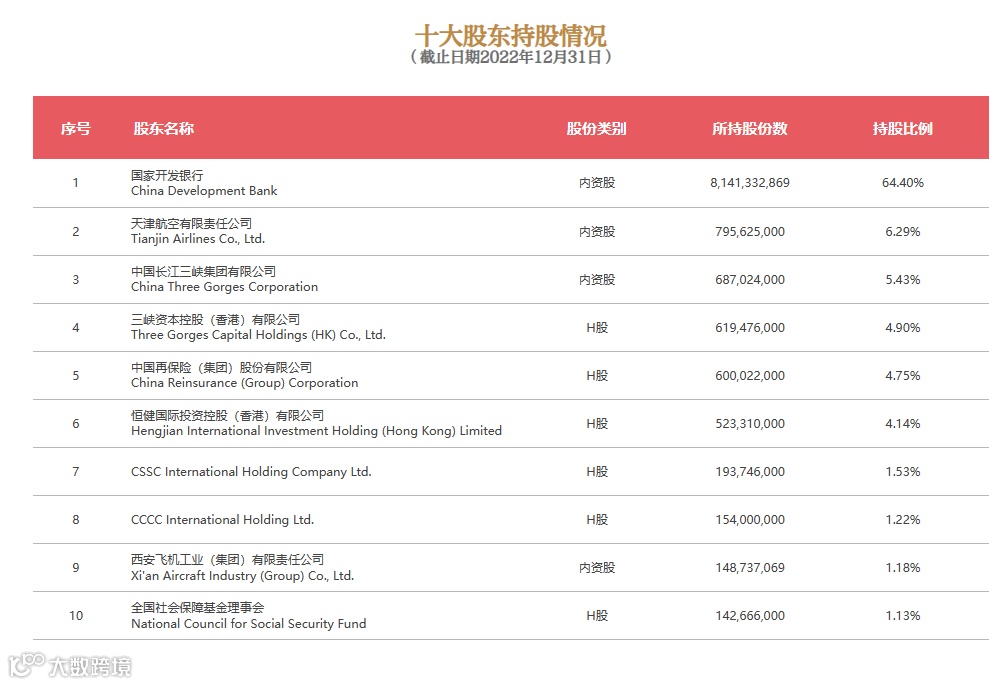Click the 序号 column header

[x=76, y=128]
